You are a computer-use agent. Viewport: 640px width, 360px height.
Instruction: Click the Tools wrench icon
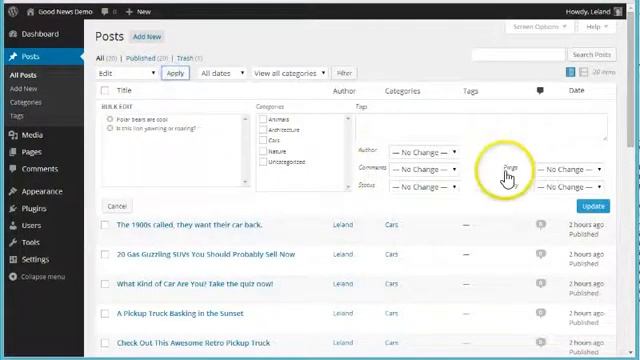click(x=13, y=242)
